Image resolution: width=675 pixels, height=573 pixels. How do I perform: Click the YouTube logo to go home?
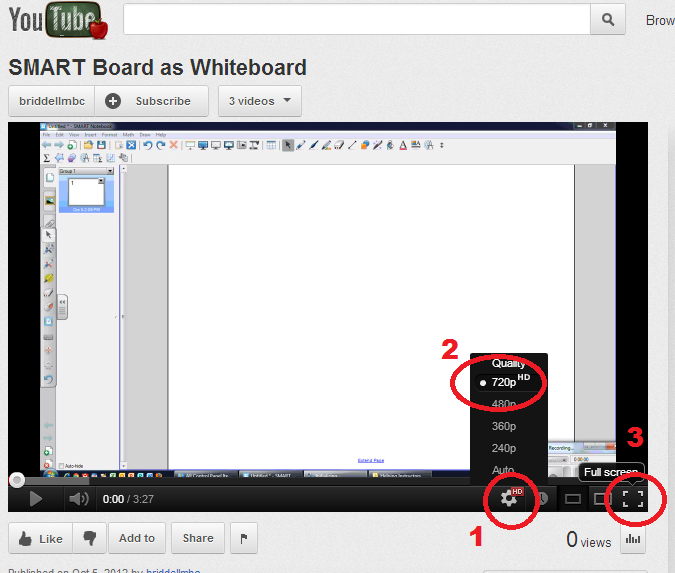click(58, 20)
